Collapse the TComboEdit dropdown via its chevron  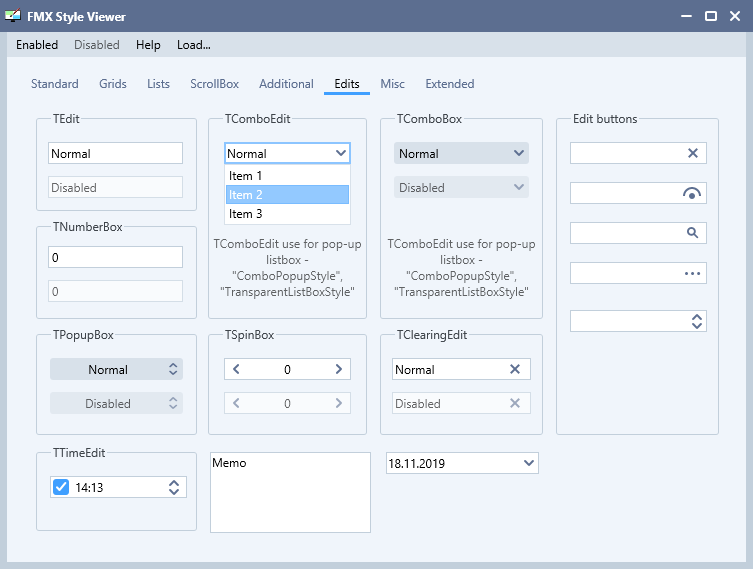click(x=341, y=153)
